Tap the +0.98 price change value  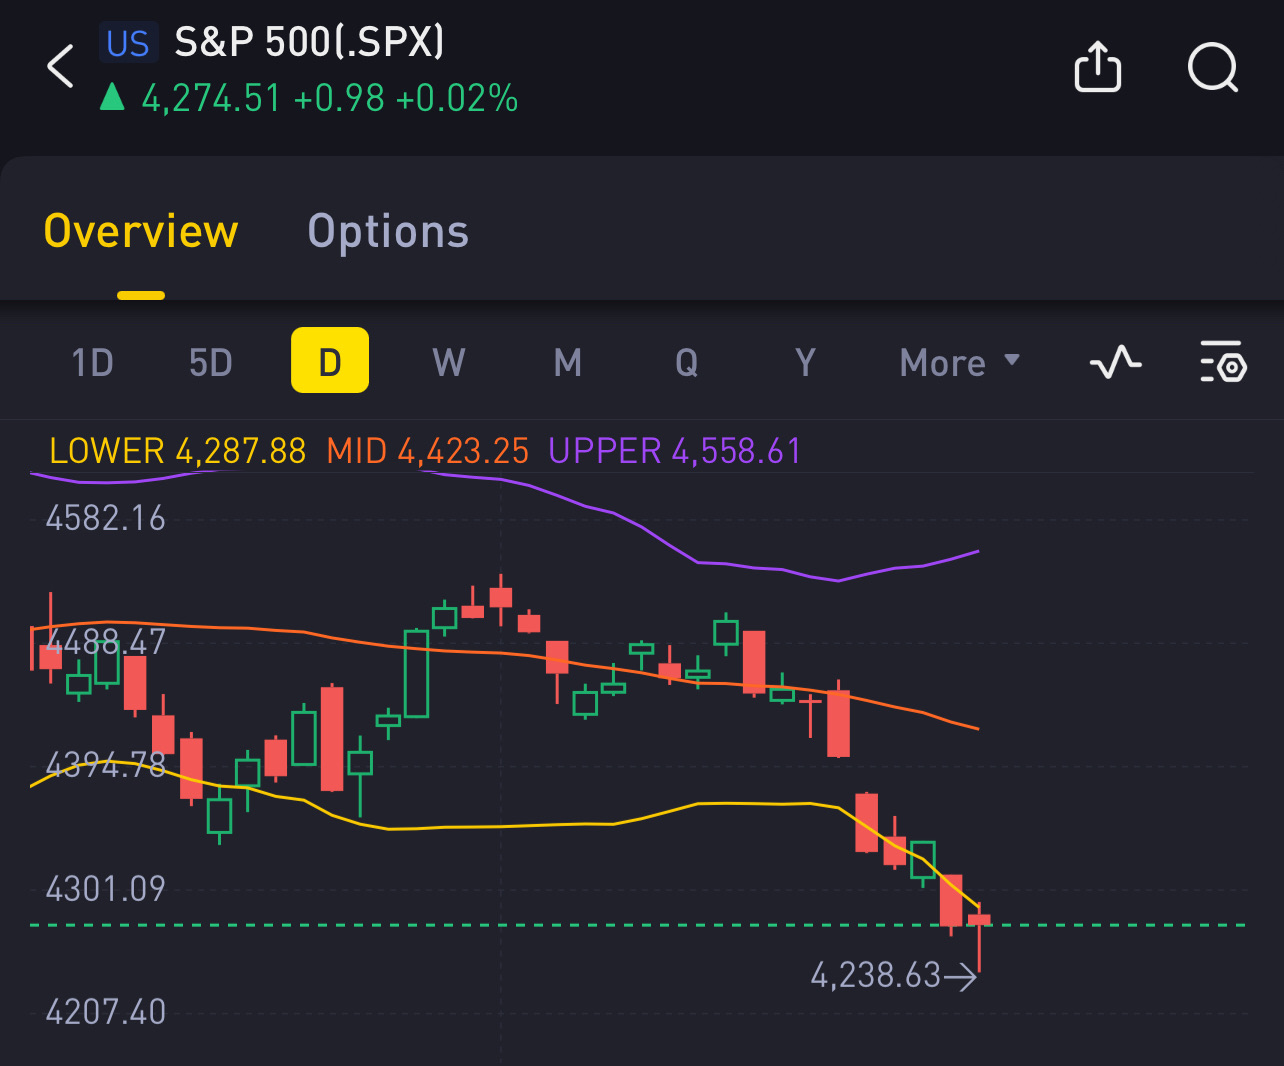339,98
